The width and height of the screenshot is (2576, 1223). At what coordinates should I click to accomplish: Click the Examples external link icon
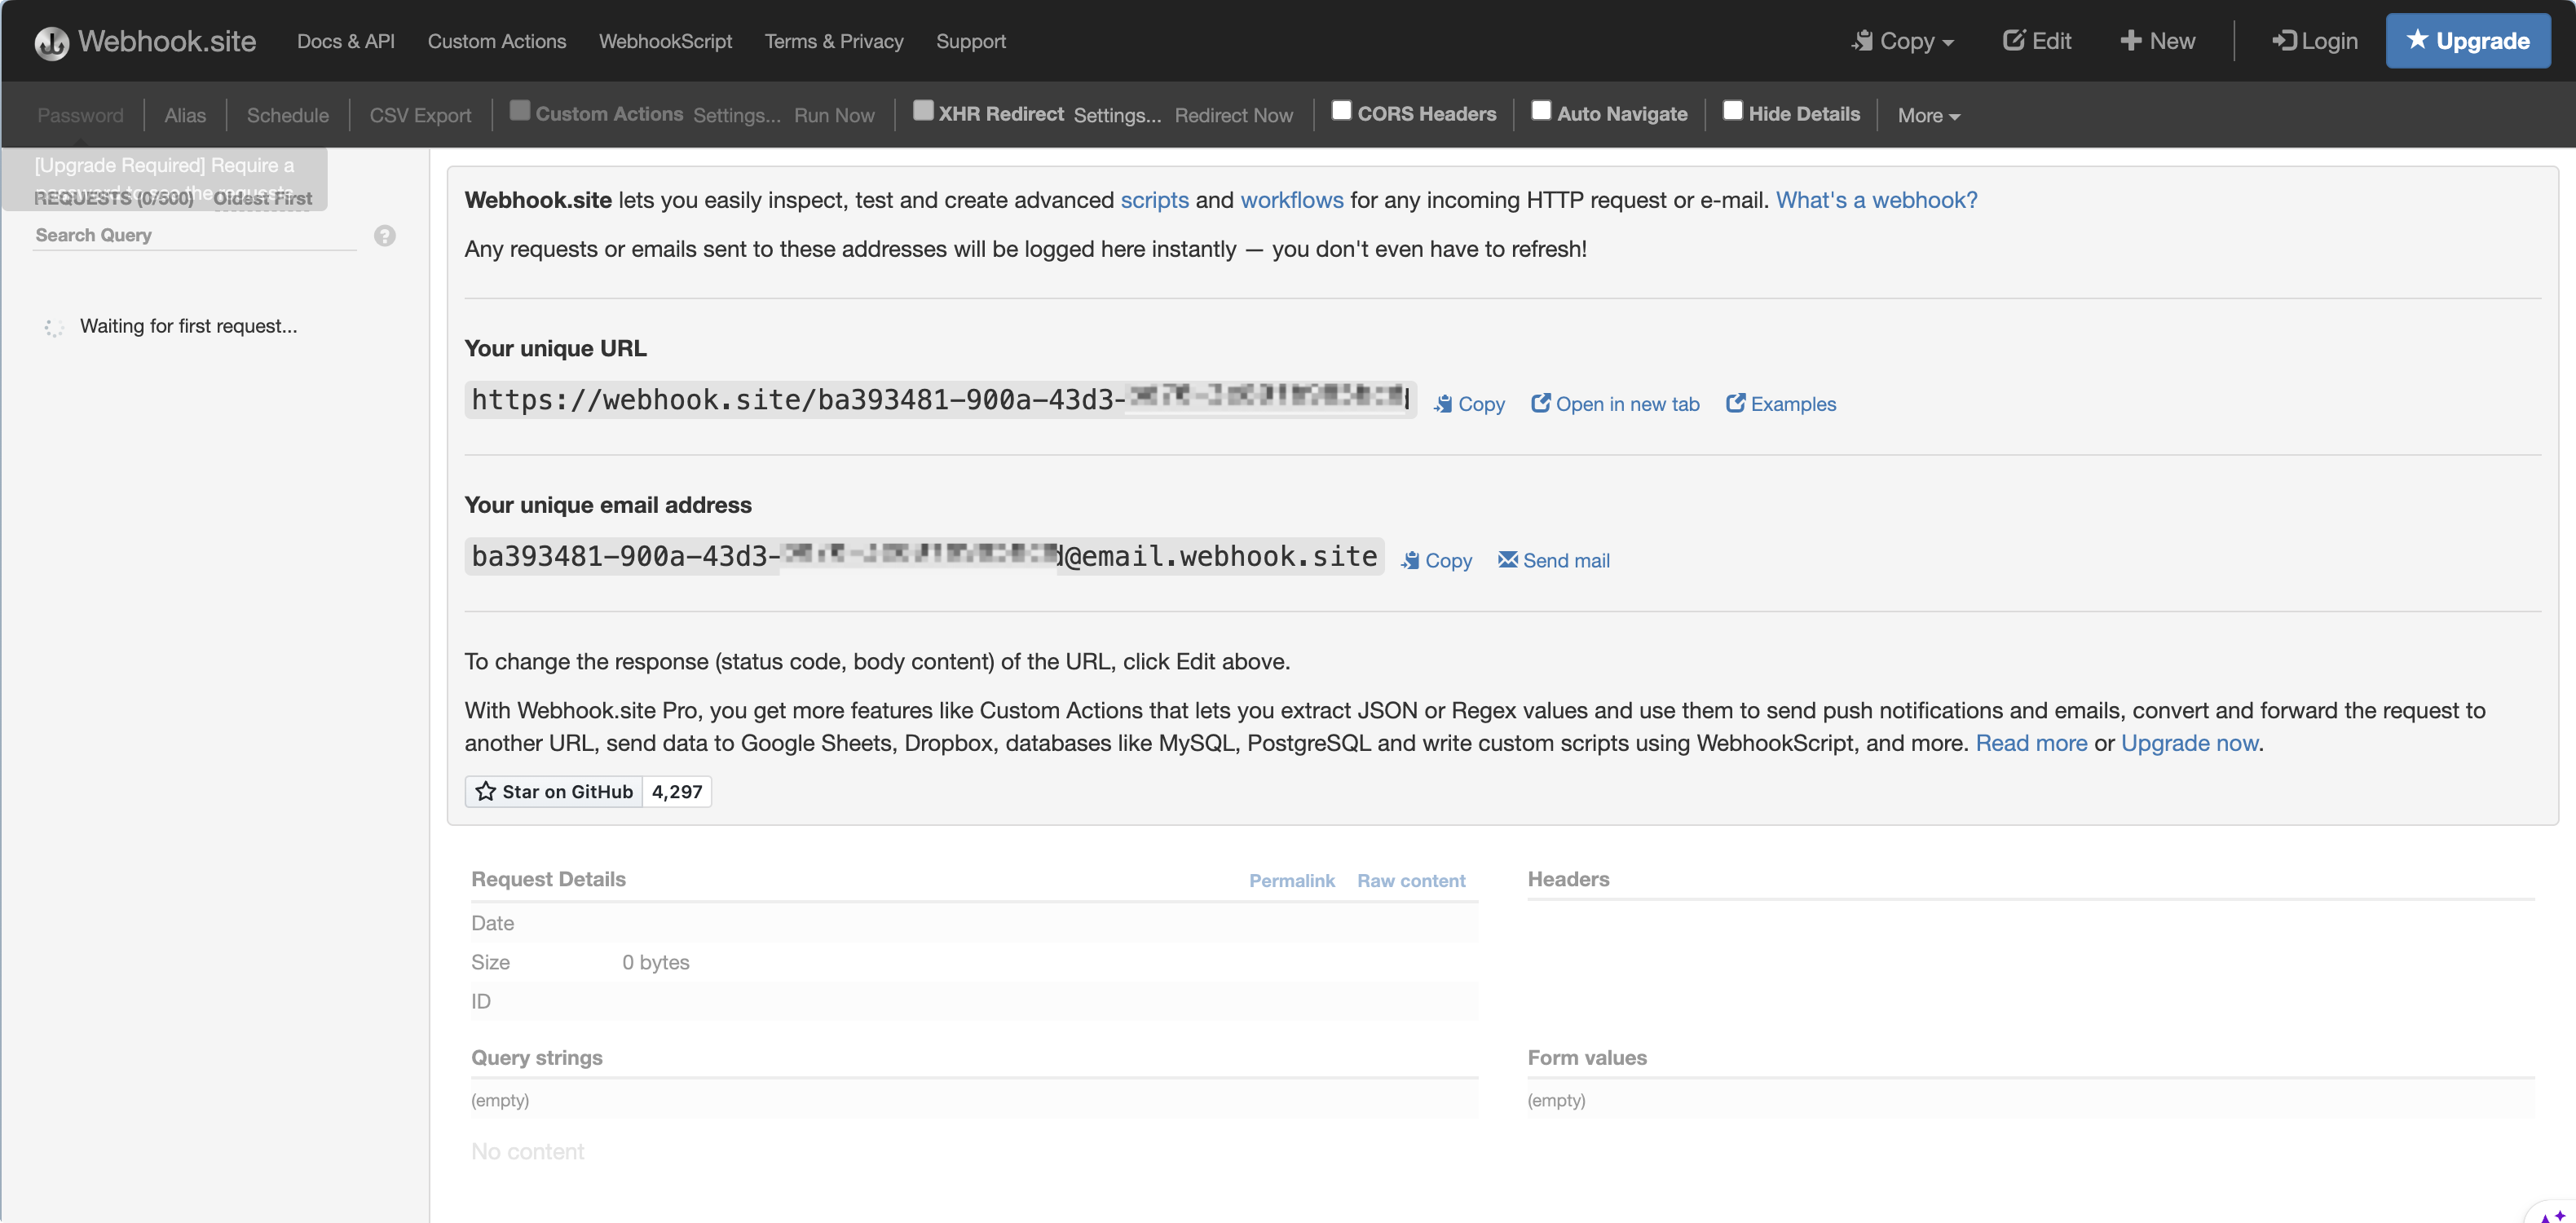(x=1736, y=403)
